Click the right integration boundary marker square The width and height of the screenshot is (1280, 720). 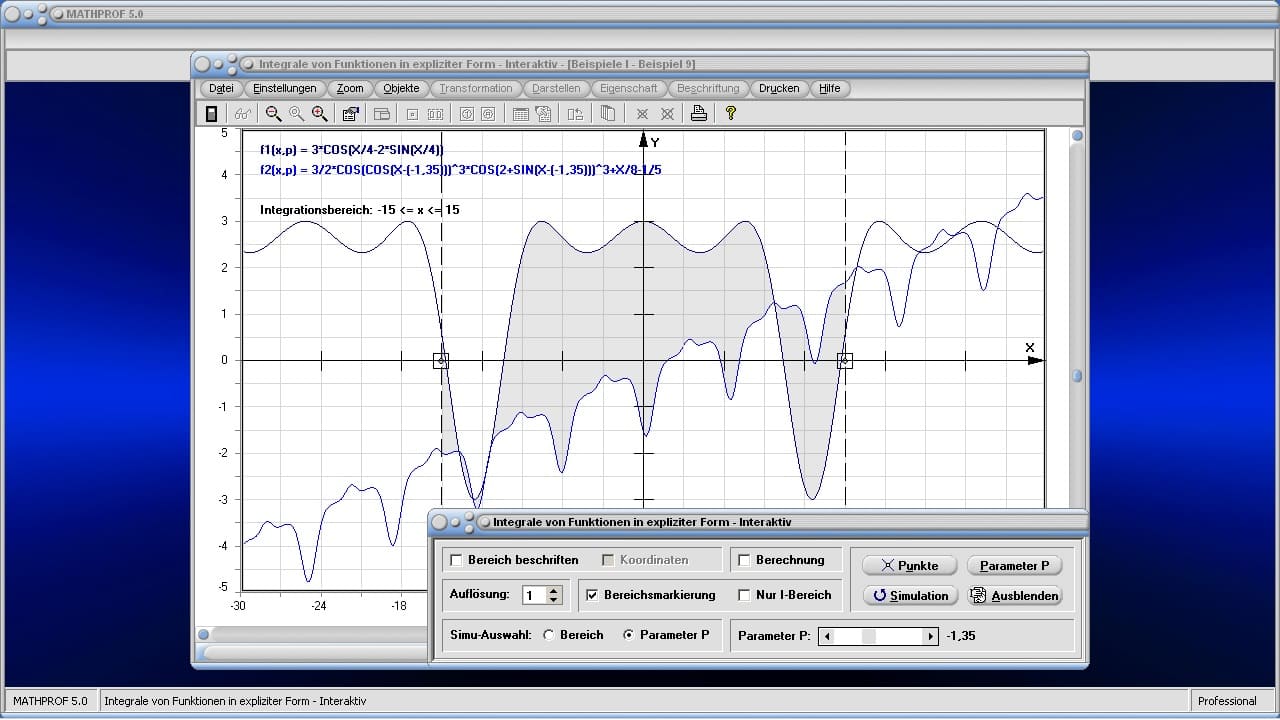[x=845, y=360]
